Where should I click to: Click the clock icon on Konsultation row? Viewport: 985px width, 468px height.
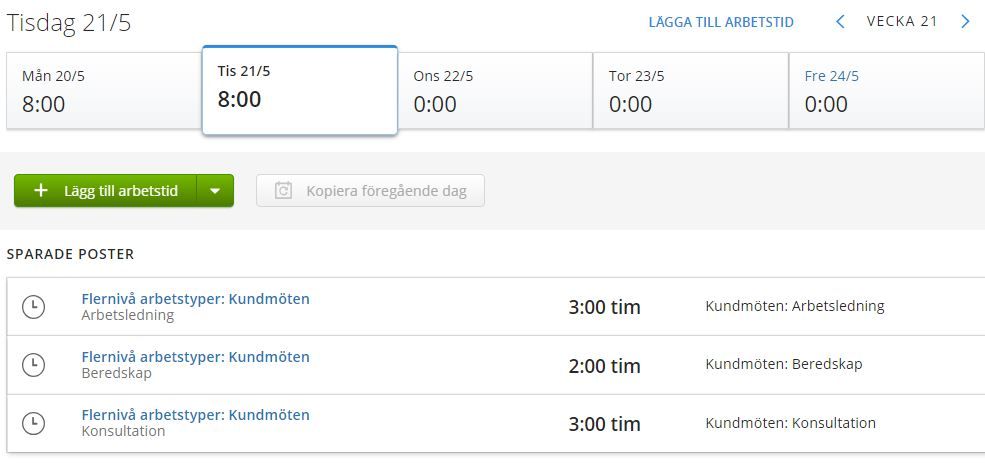pos(34,423)
